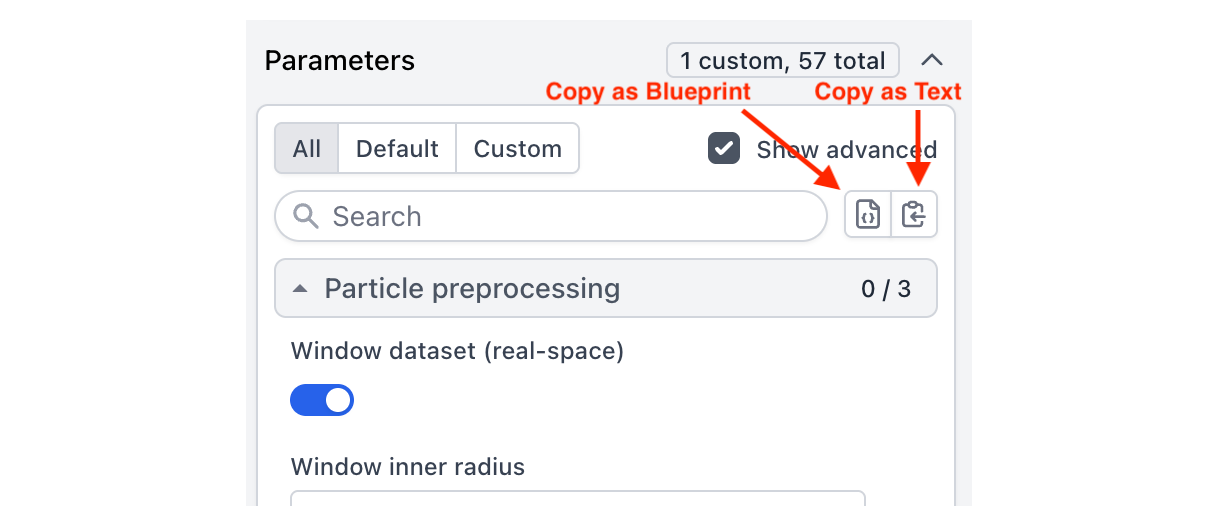This screenshot has width=1220, height=526.
Task: Click the Copy as Blueprint icon
Action: (x=867, y=214)
